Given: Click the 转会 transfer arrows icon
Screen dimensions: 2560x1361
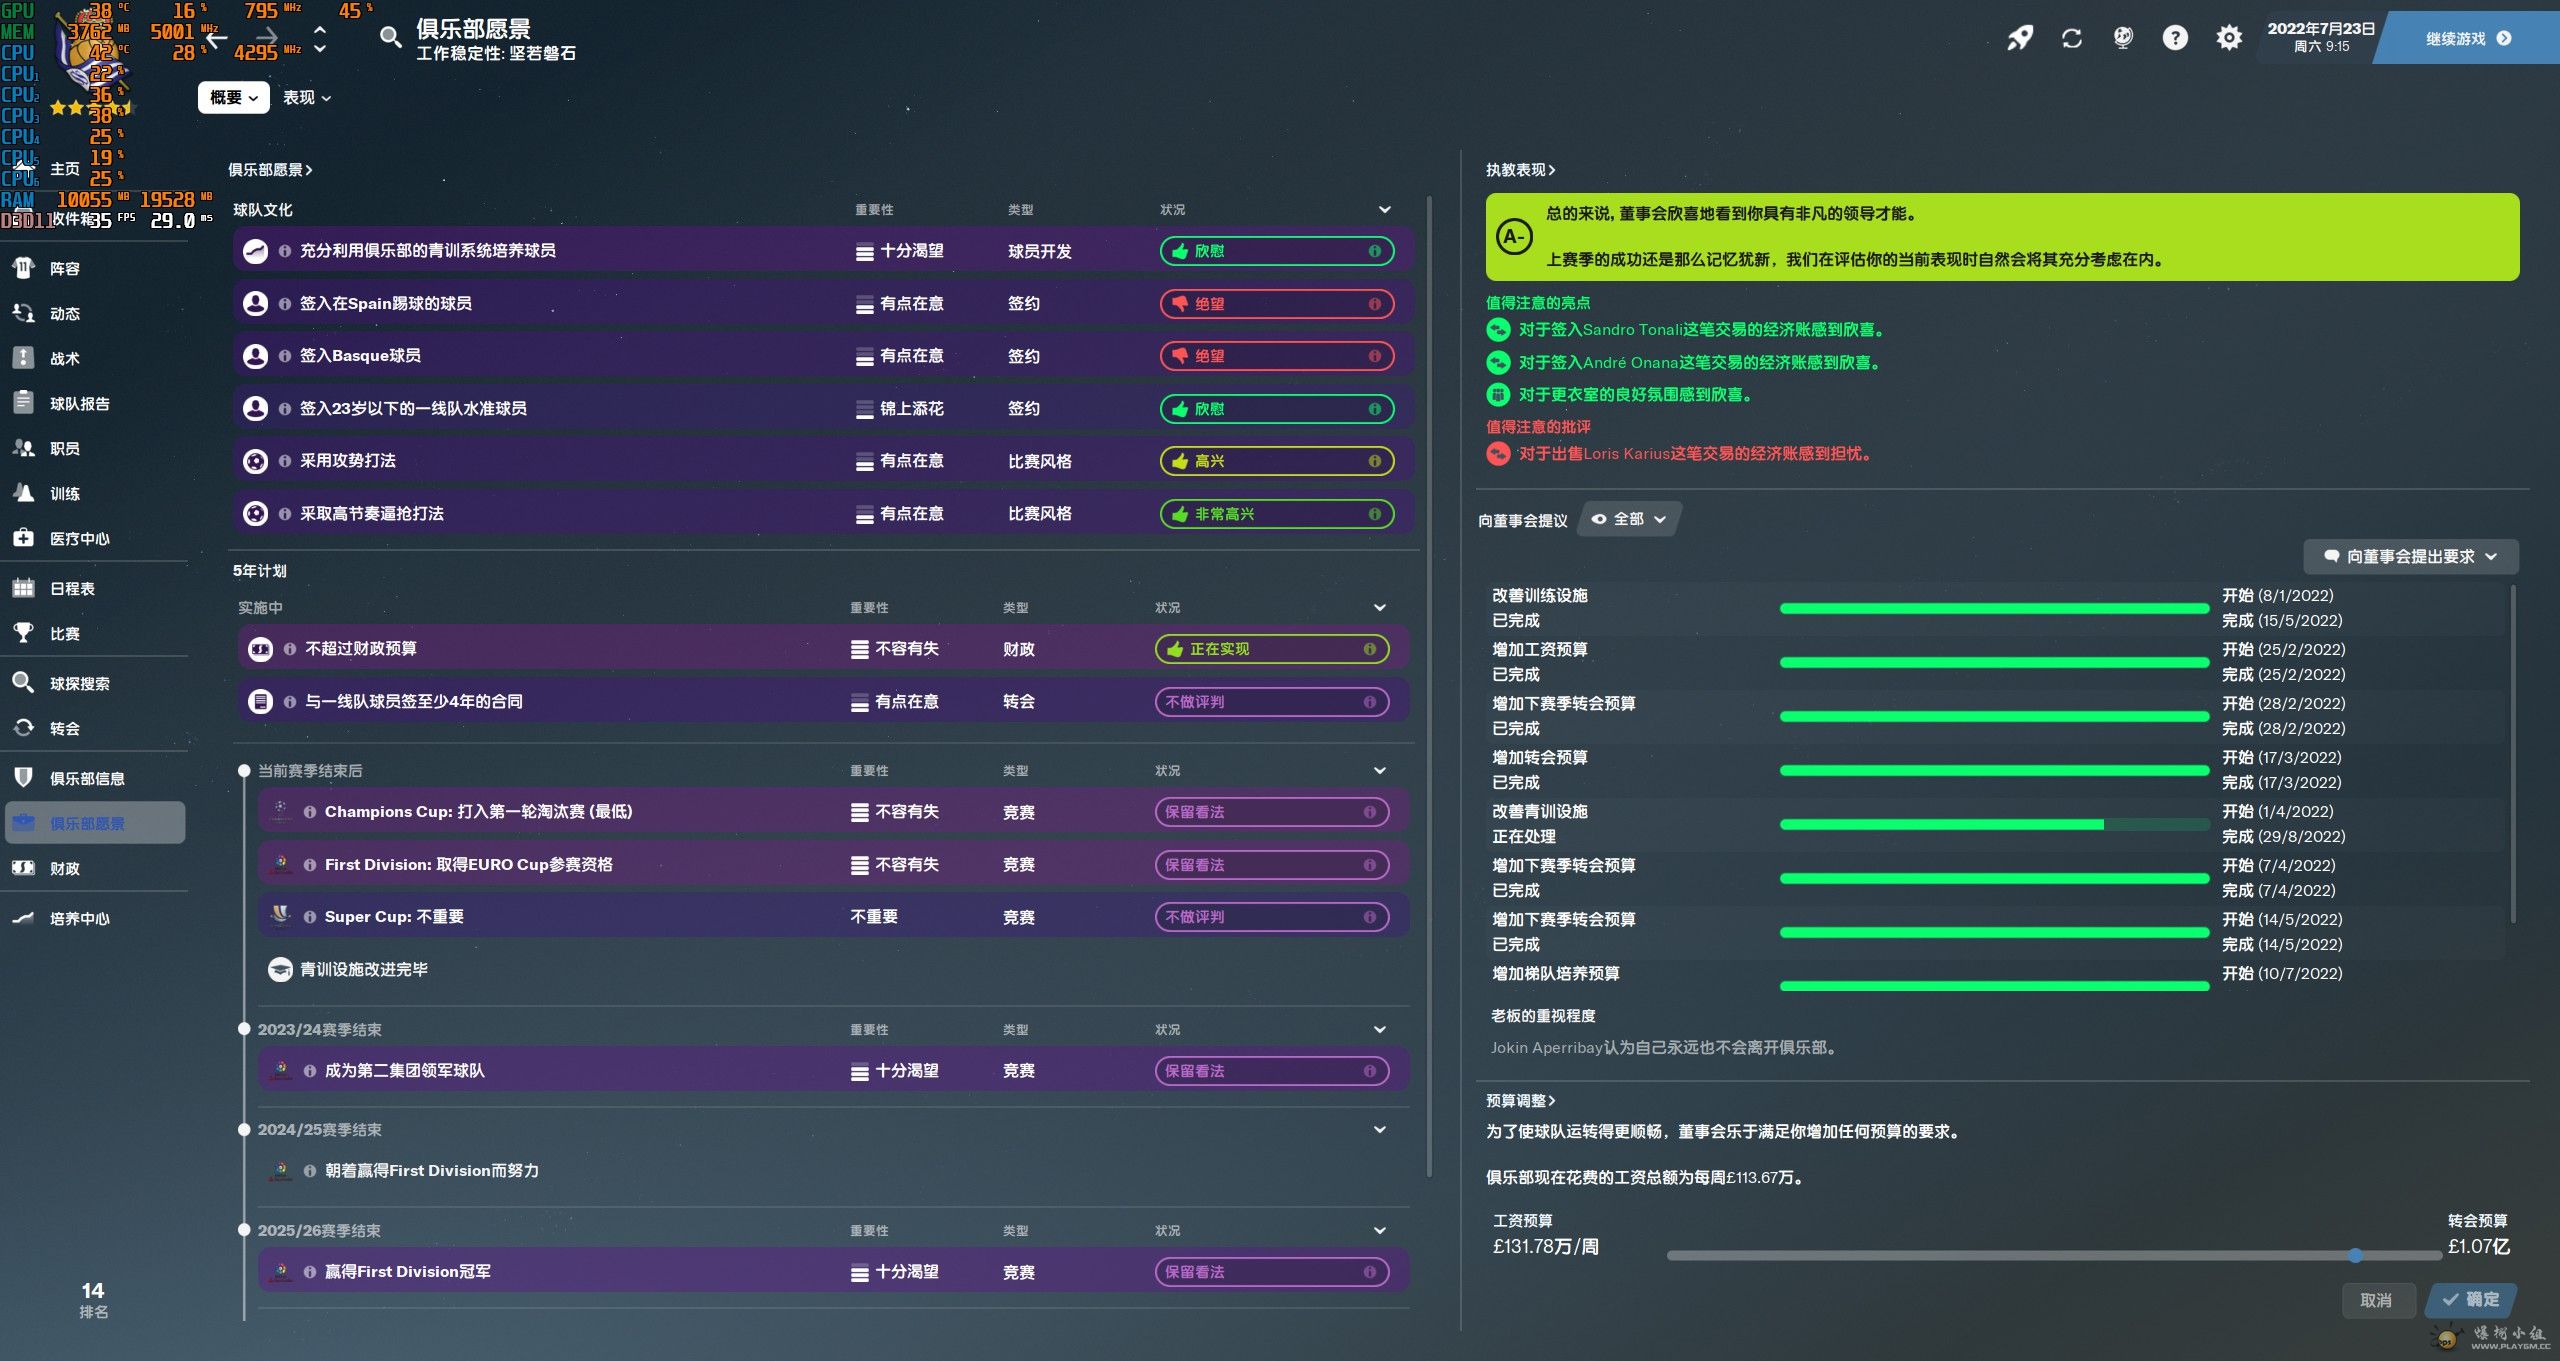Looking at the screenshot, I should [x=23, y=728].
